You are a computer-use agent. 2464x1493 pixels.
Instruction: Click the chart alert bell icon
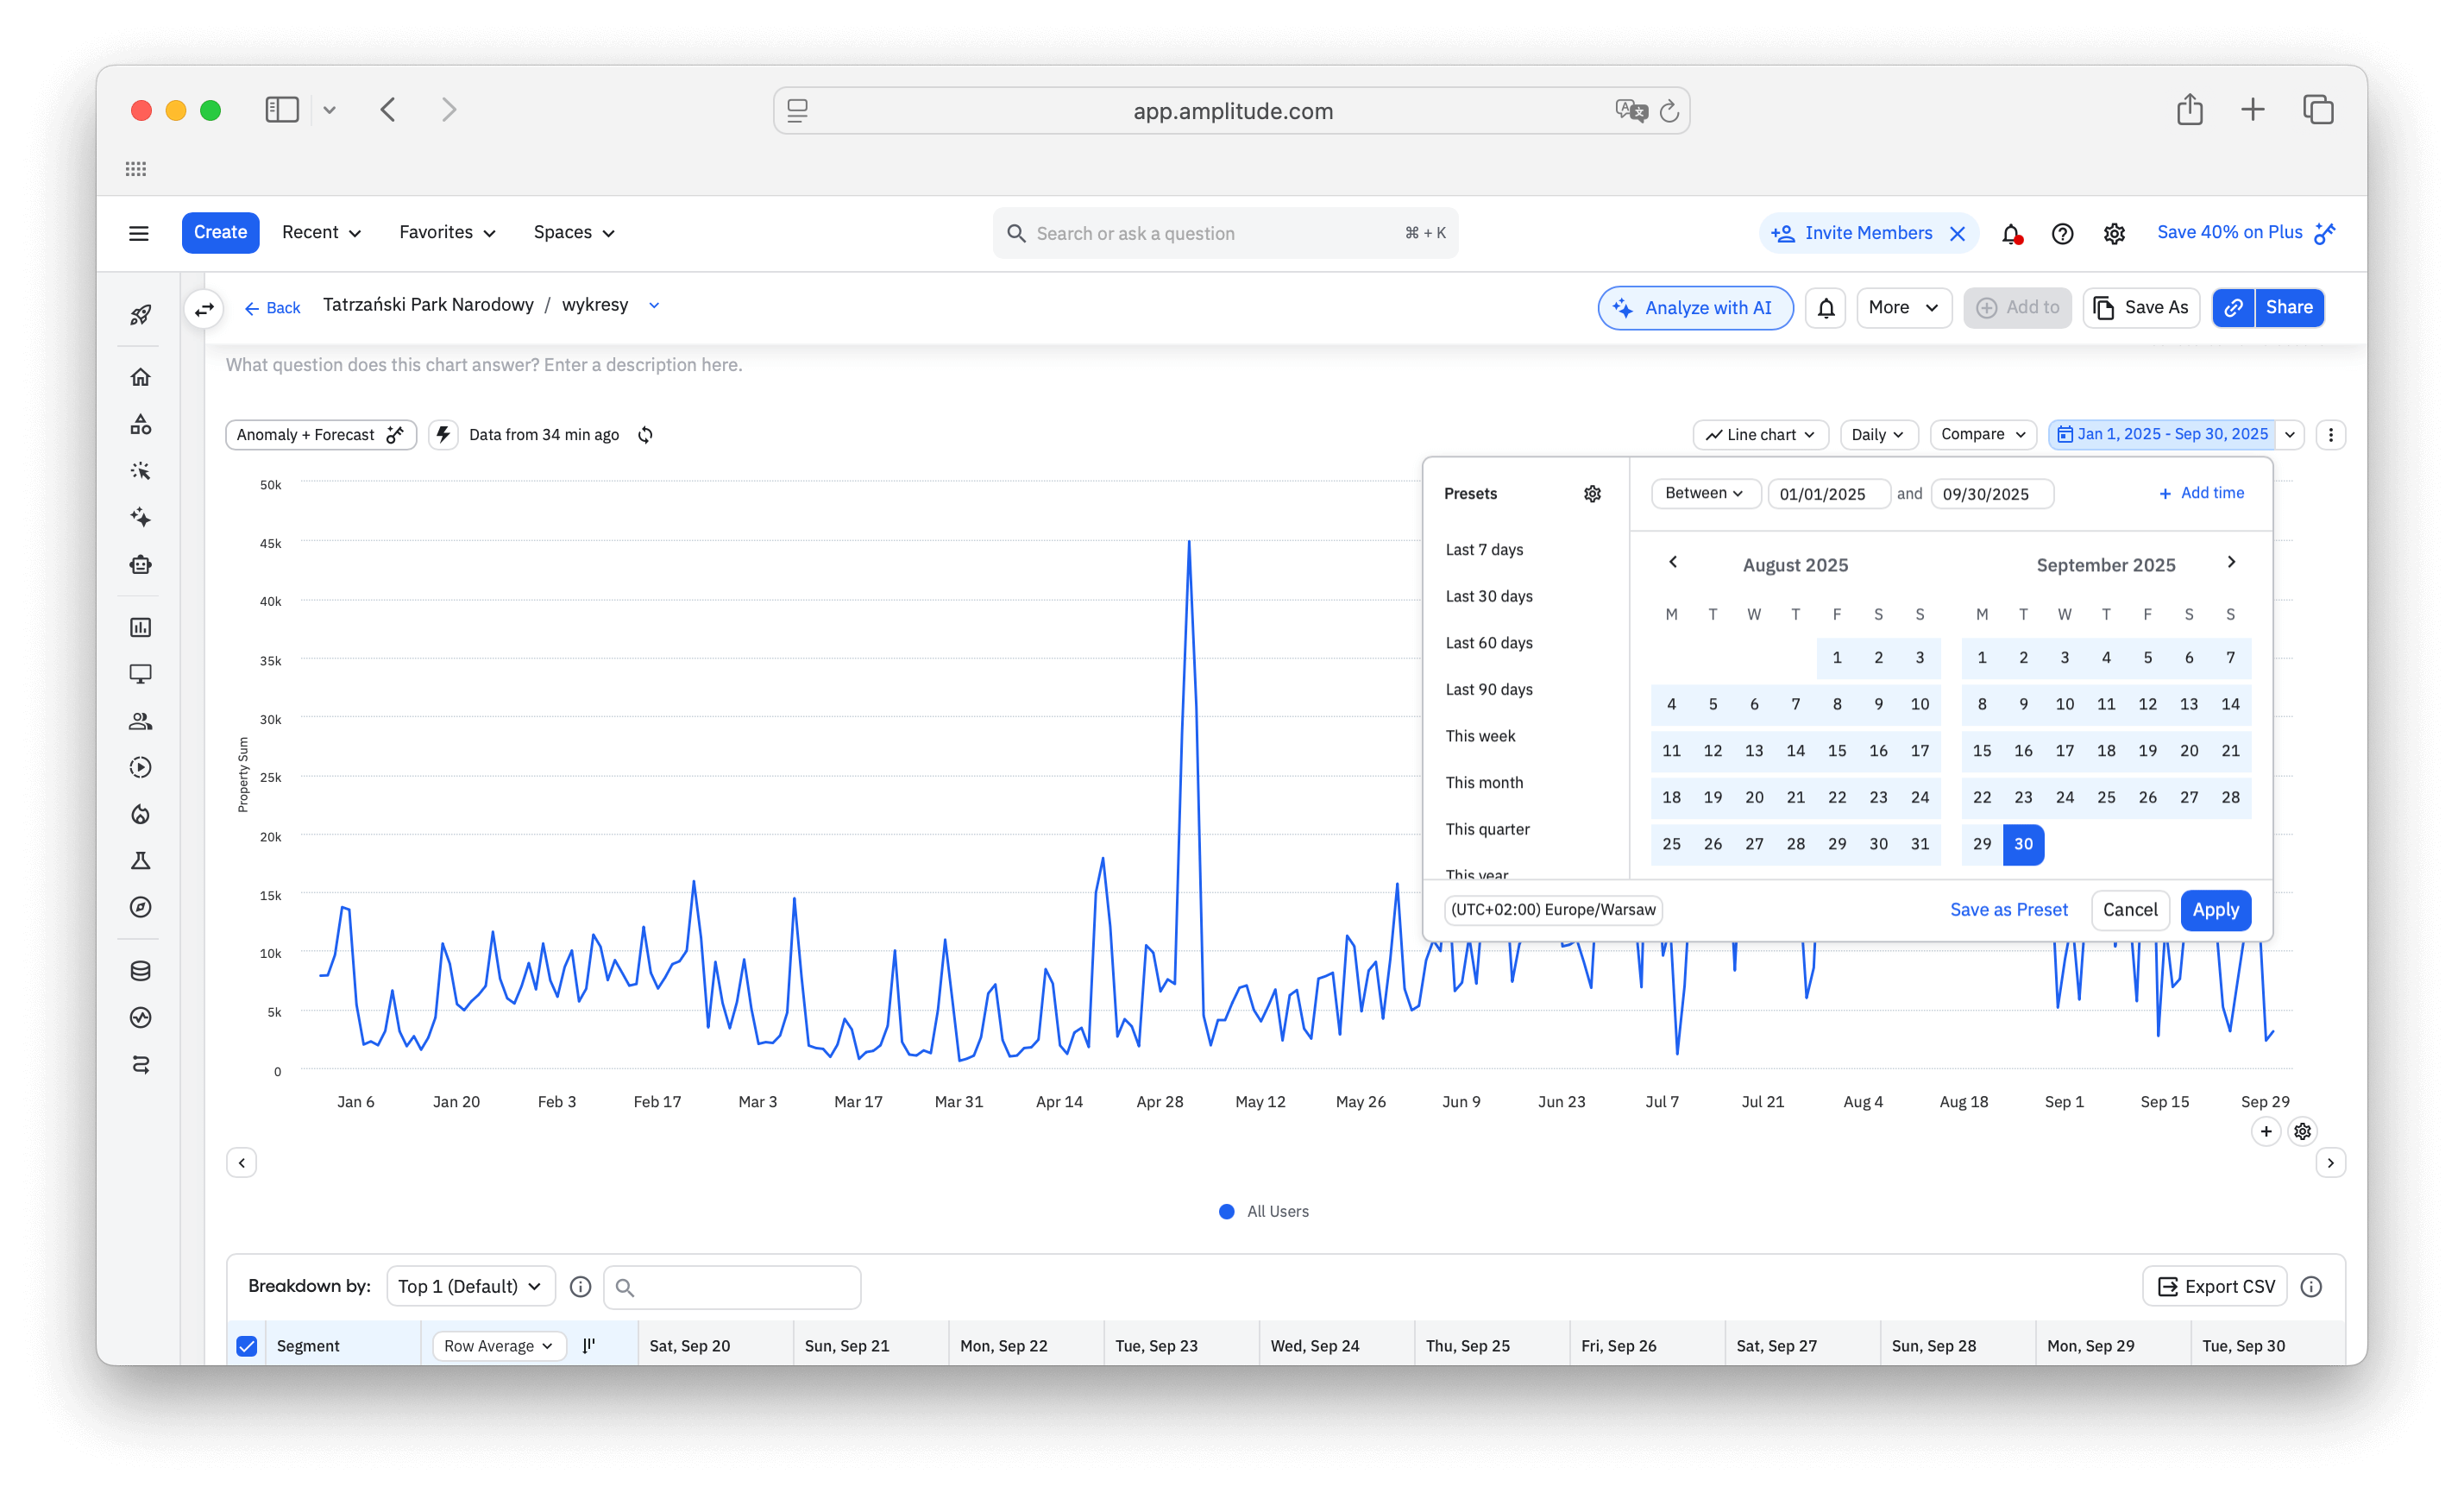point(1825,308)
